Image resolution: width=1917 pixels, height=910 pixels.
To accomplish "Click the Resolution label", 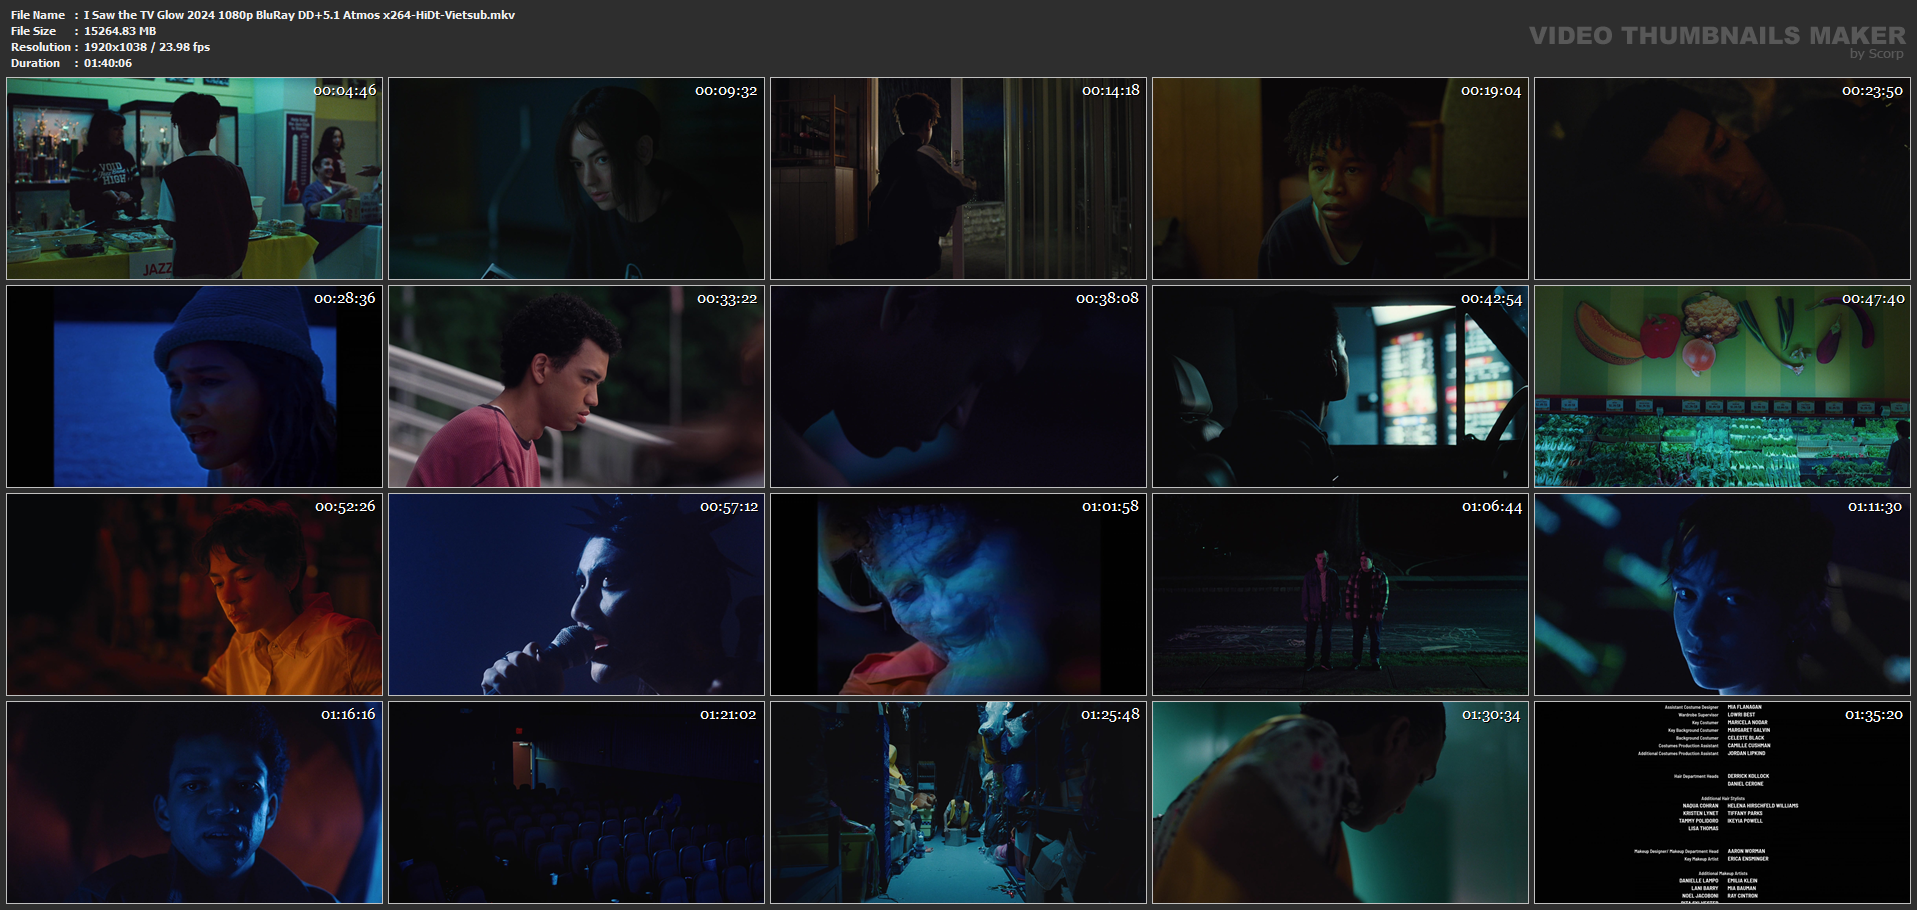I will click(x=41, y=47).
